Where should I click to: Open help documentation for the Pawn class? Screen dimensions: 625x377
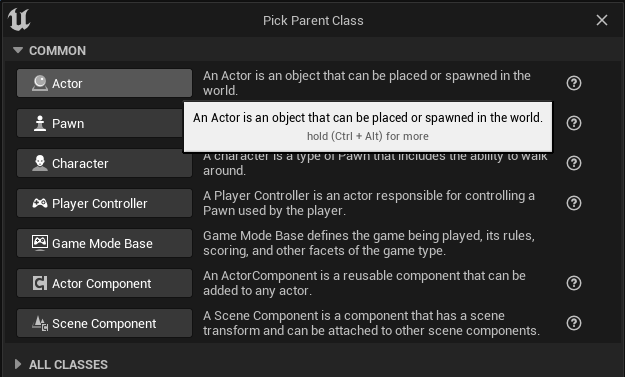574,123
